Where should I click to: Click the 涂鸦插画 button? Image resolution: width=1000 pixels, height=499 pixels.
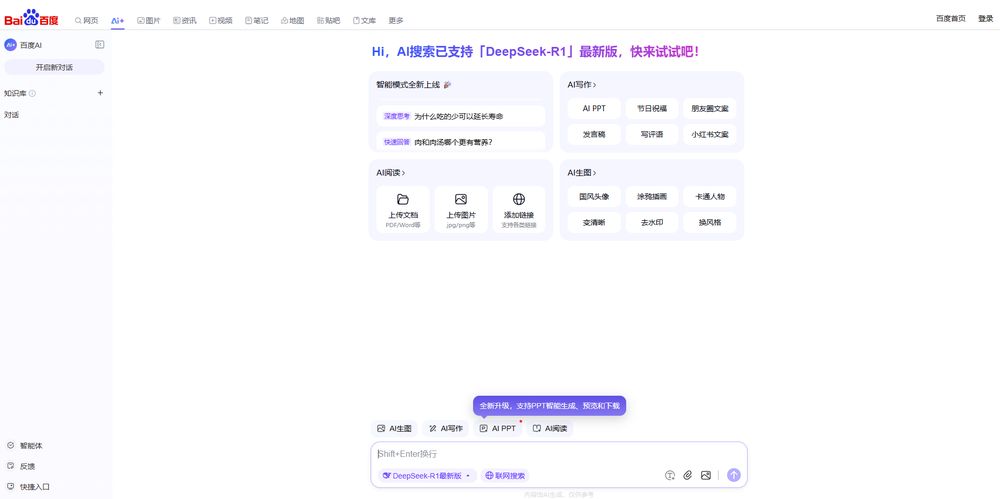coord(652,197)
